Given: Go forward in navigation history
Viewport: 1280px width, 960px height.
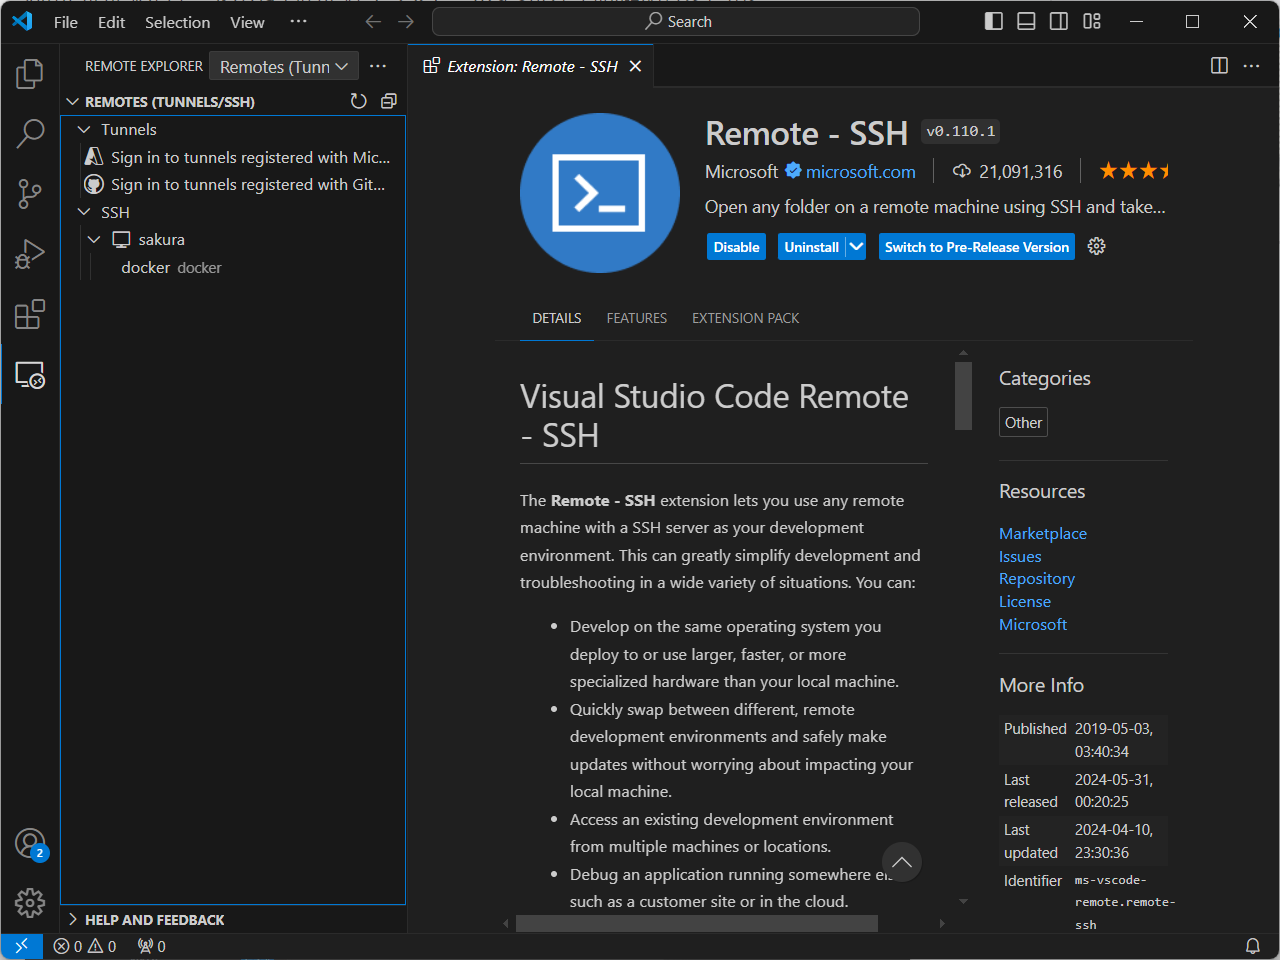Looking at the screenshot, I should coord(406,22).
